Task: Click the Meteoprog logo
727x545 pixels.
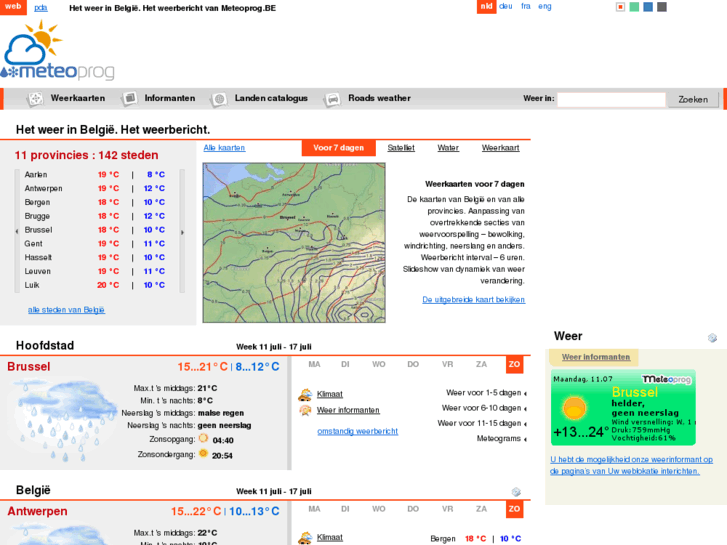Action: pos(57,52)
